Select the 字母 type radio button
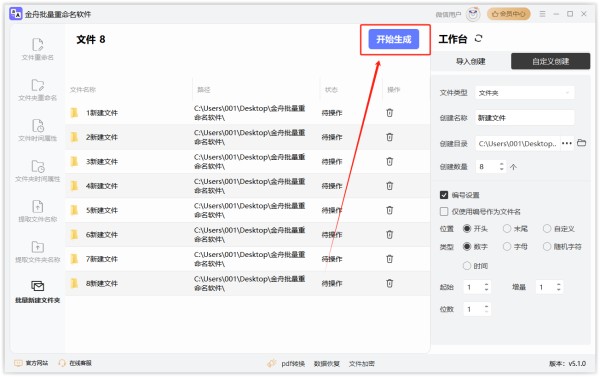Screen dimensions: 600x377 tap(507, 246)
